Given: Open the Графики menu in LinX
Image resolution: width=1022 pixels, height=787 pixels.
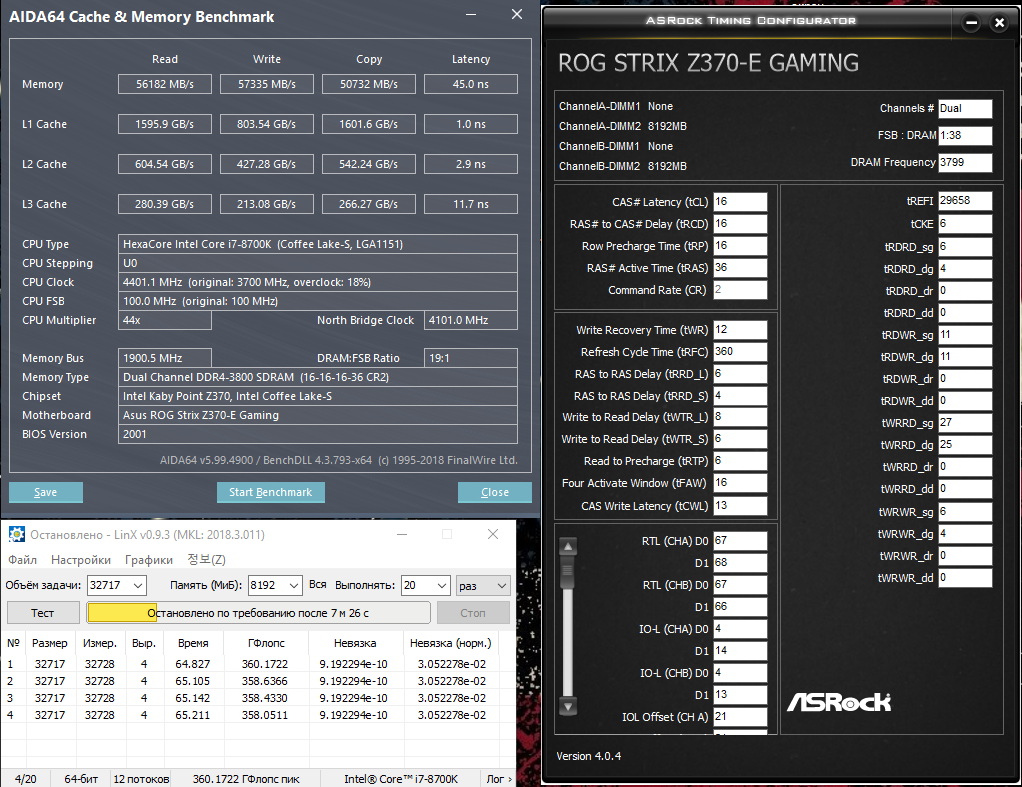Looking at the screenshot, I should pyautogui.click(x=149, y=559).
